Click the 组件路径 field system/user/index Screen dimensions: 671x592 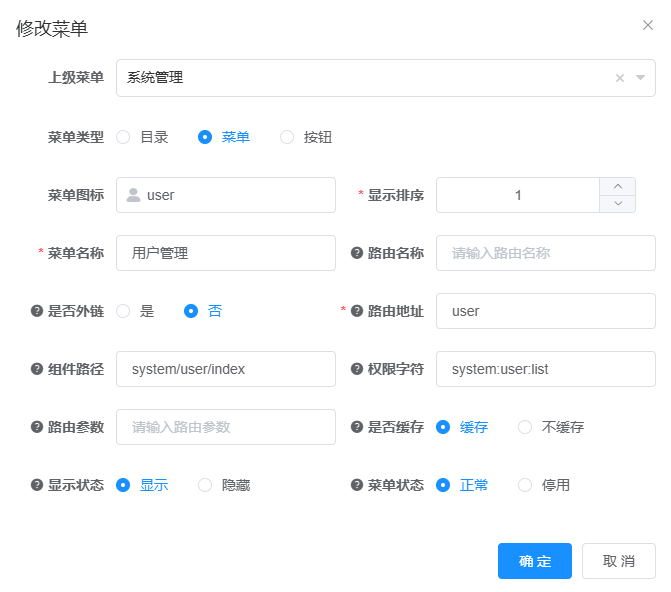pyautogui.click(x=226, y=369)
